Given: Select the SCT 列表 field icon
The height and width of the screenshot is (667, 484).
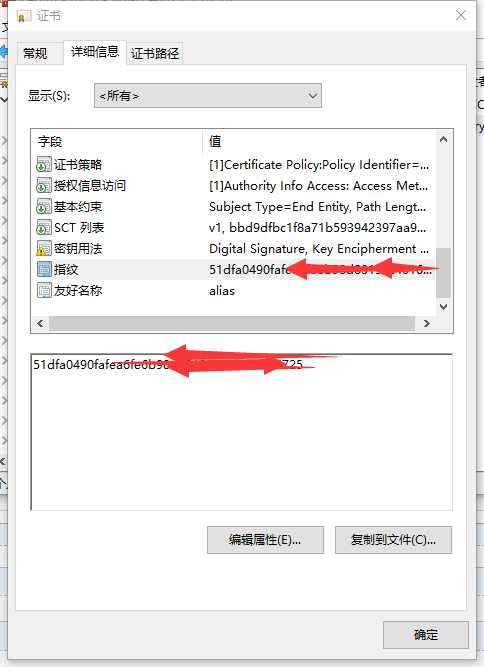Looking at the screenshot, I should pos(44,228).
